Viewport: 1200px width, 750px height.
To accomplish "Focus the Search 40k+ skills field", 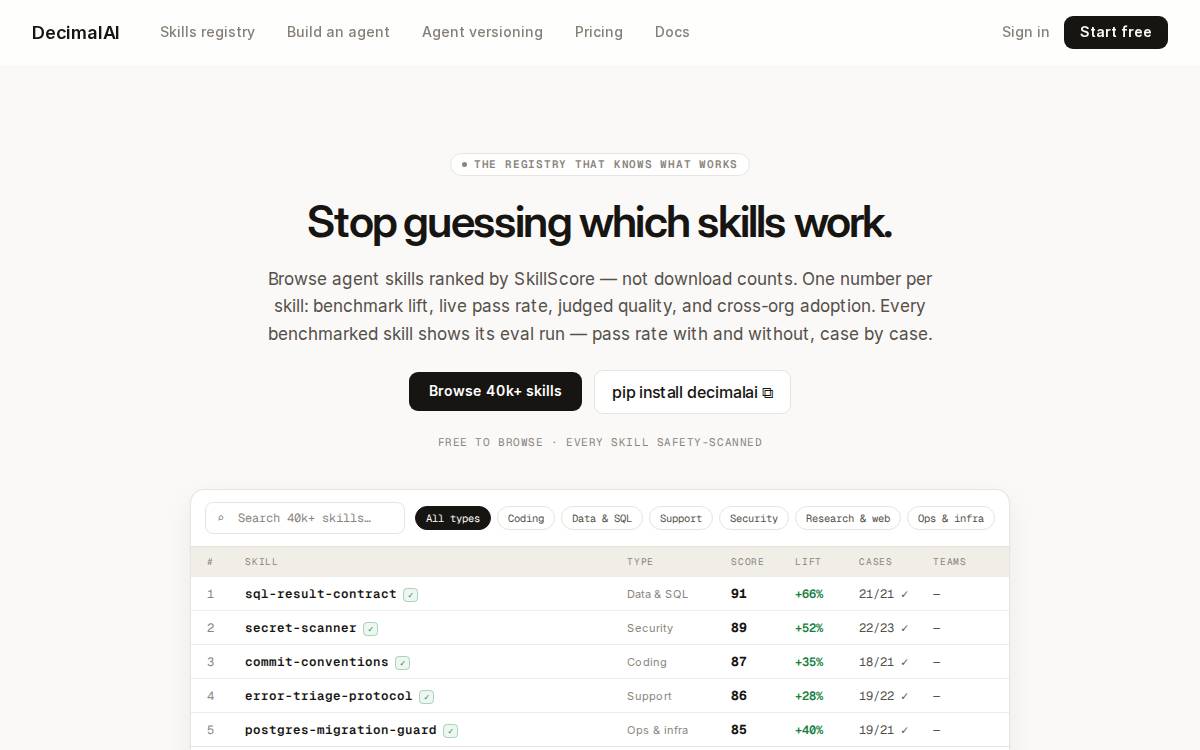I will click(x=305, y=518).
